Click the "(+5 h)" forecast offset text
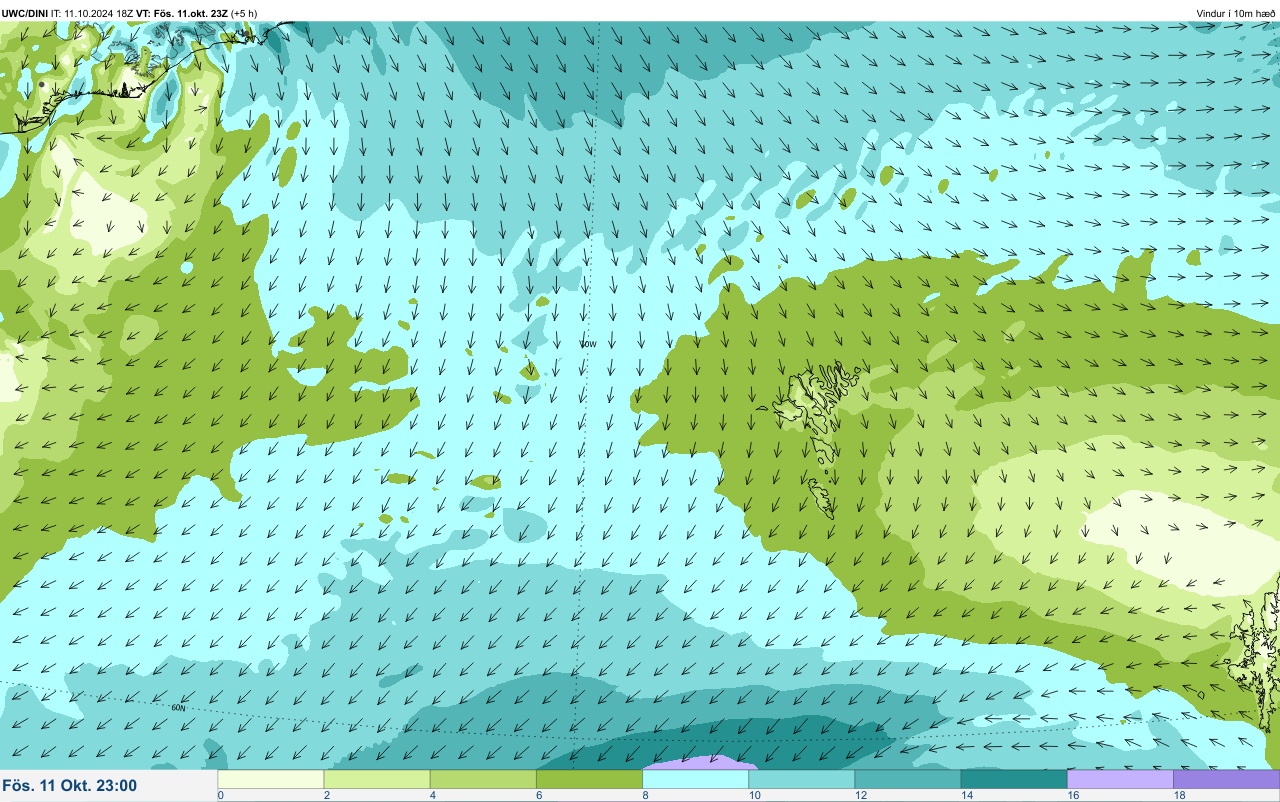 (243, 13)
